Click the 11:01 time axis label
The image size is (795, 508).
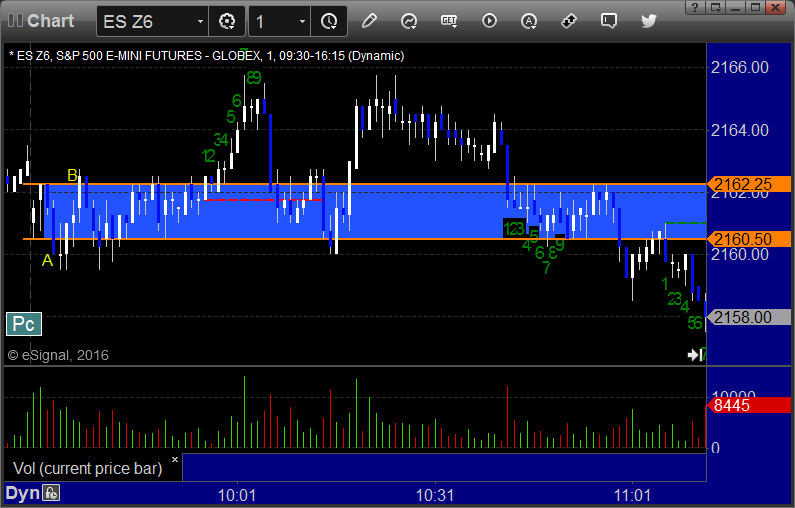point(632,495)
